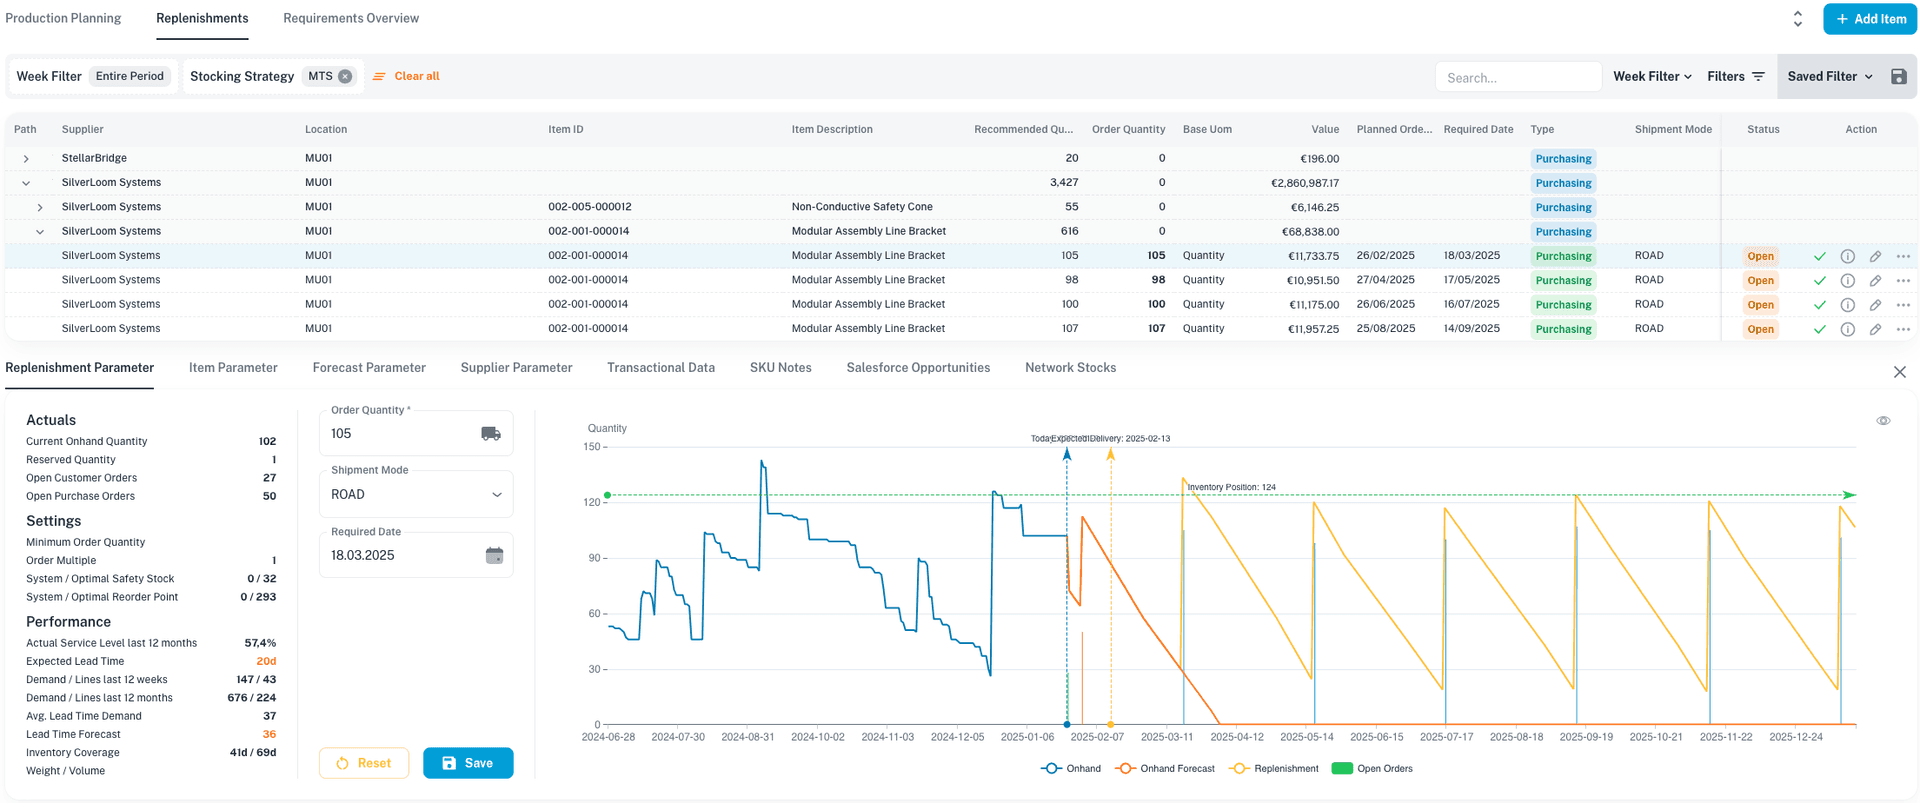The height and width of the screenshot is (803, 1920).
Task: Expand the StellarBridge supplier row
Action: 26,159
